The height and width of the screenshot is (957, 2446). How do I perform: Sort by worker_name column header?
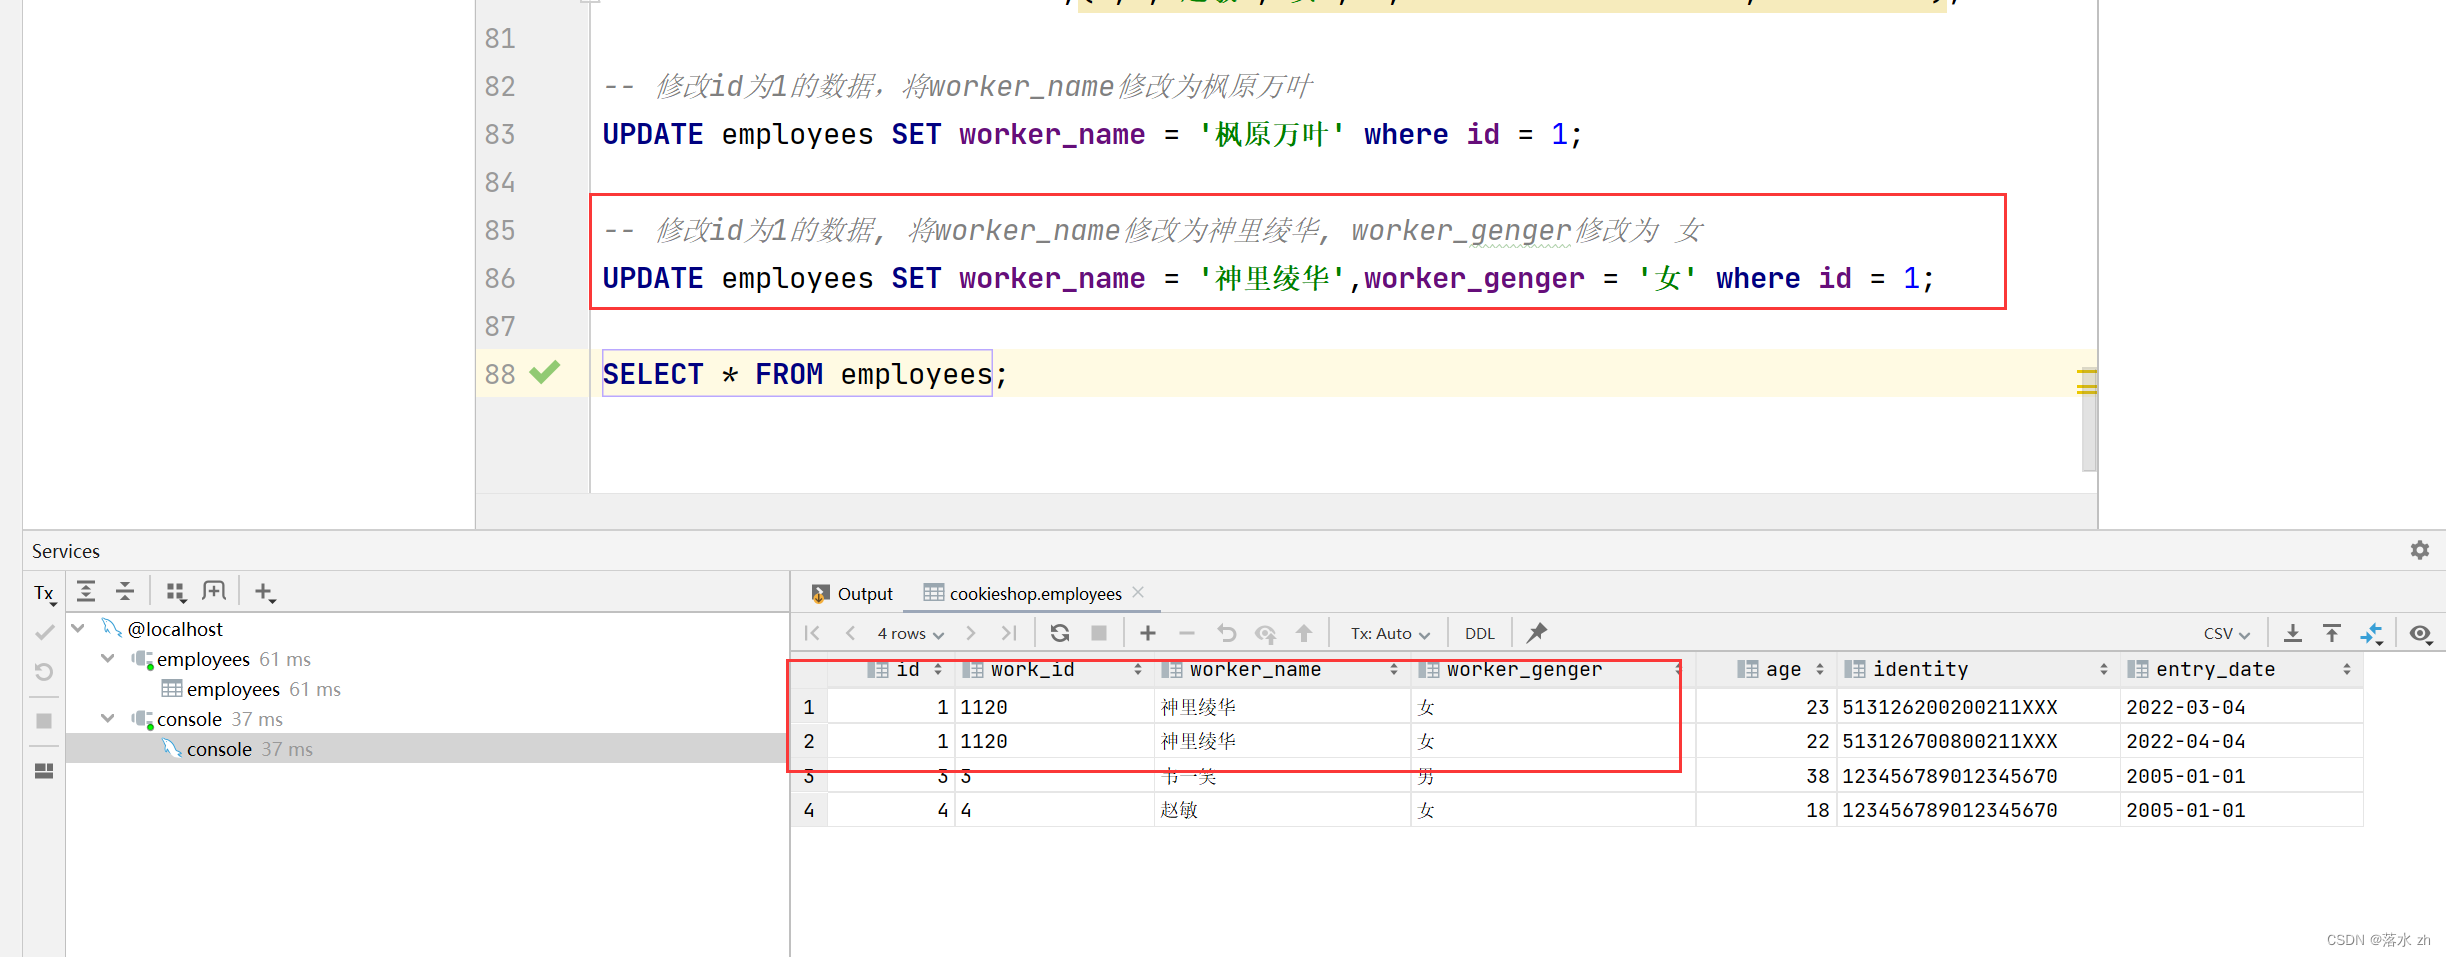point(1280,669)
